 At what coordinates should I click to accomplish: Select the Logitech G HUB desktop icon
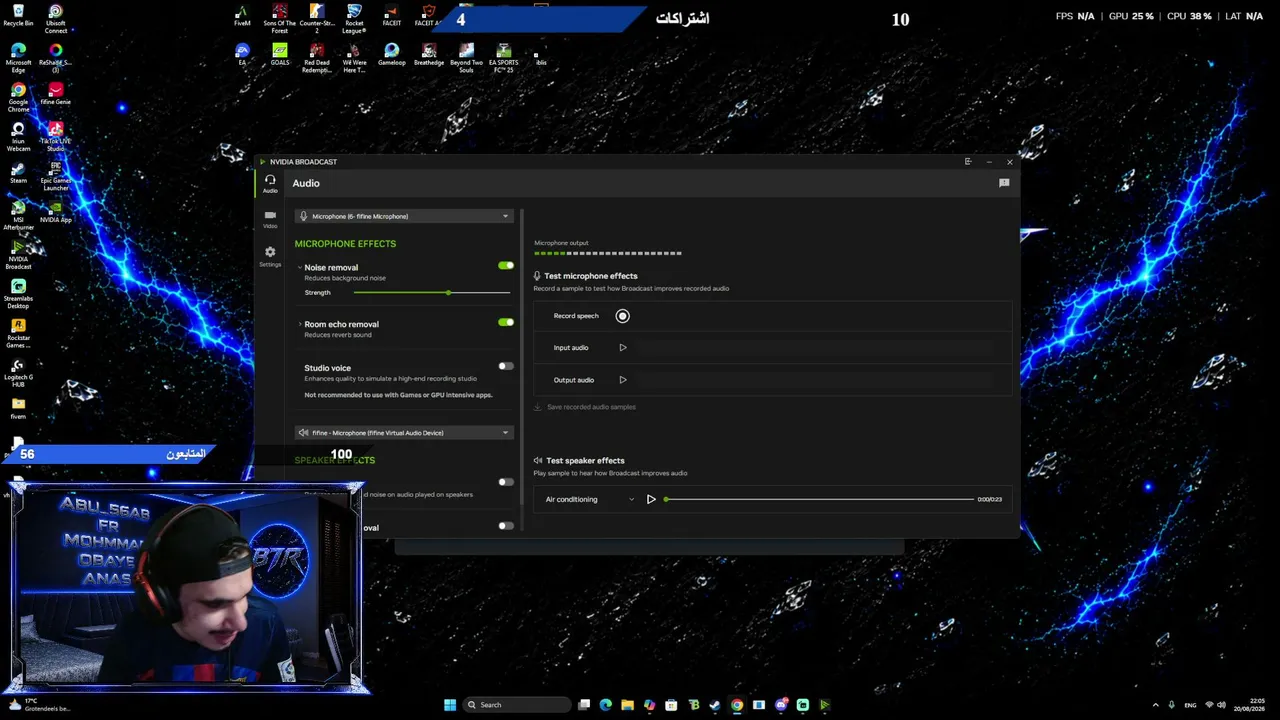[x=18, y=373]
